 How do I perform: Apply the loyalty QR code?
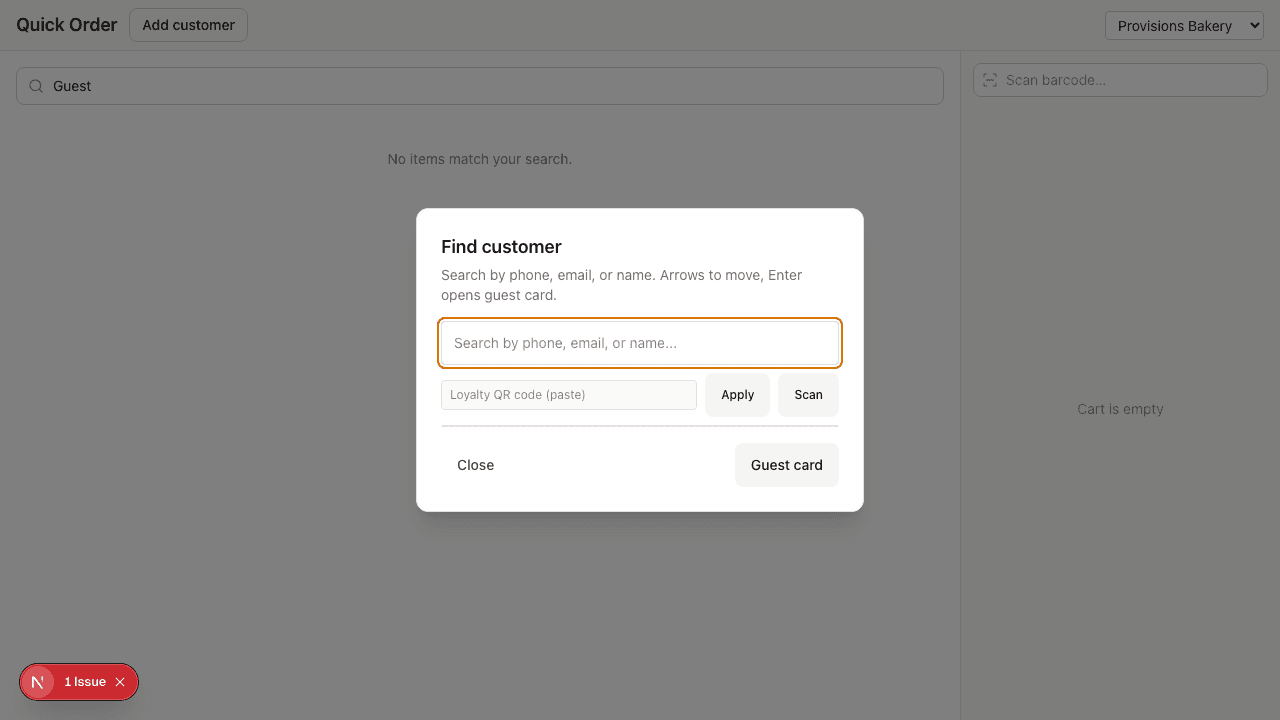point(737,395)
